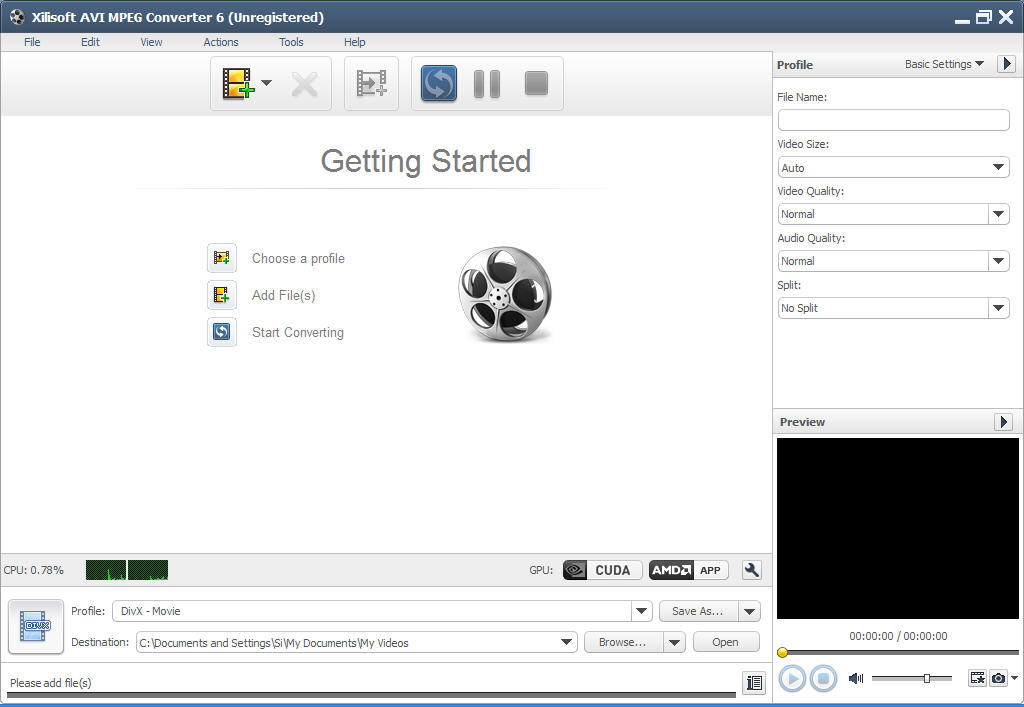Click the film reel application logo image
Image resolution: width=1024 pixels, height=707 pixels.
click(x=503, y=295)
